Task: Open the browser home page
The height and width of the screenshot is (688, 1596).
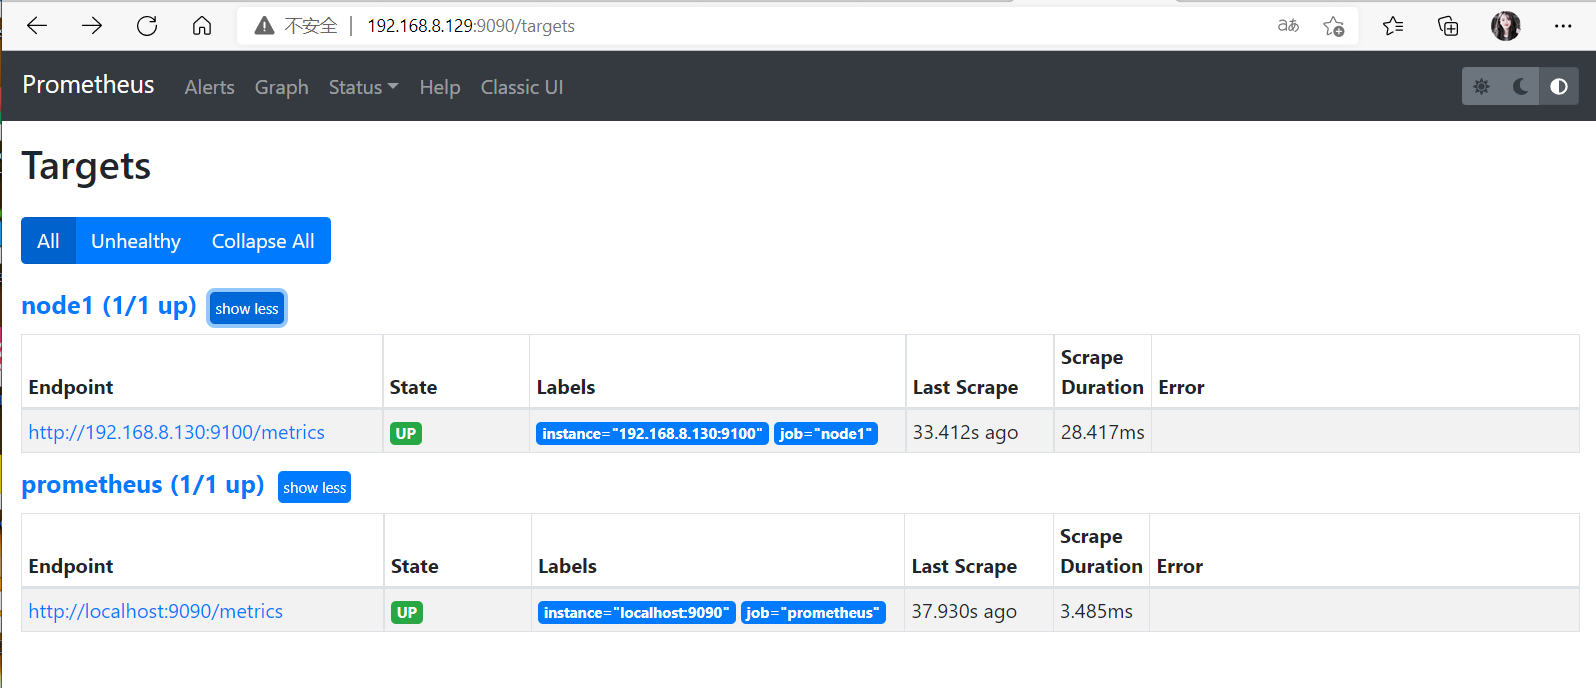Action: click(x=202, y=26)
